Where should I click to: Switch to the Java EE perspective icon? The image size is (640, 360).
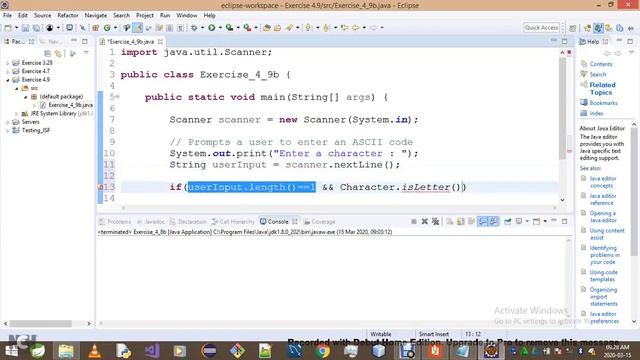(587, 28)
